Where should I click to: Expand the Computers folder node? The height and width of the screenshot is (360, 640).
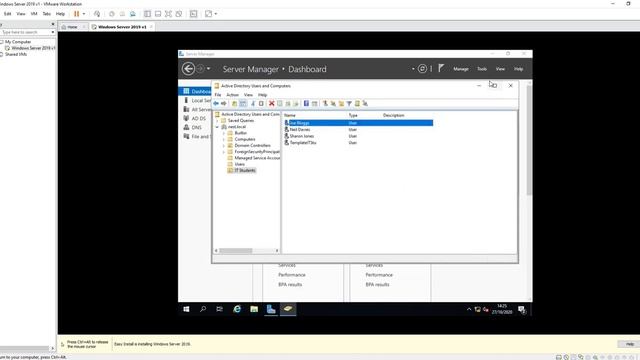click(224, 139)
